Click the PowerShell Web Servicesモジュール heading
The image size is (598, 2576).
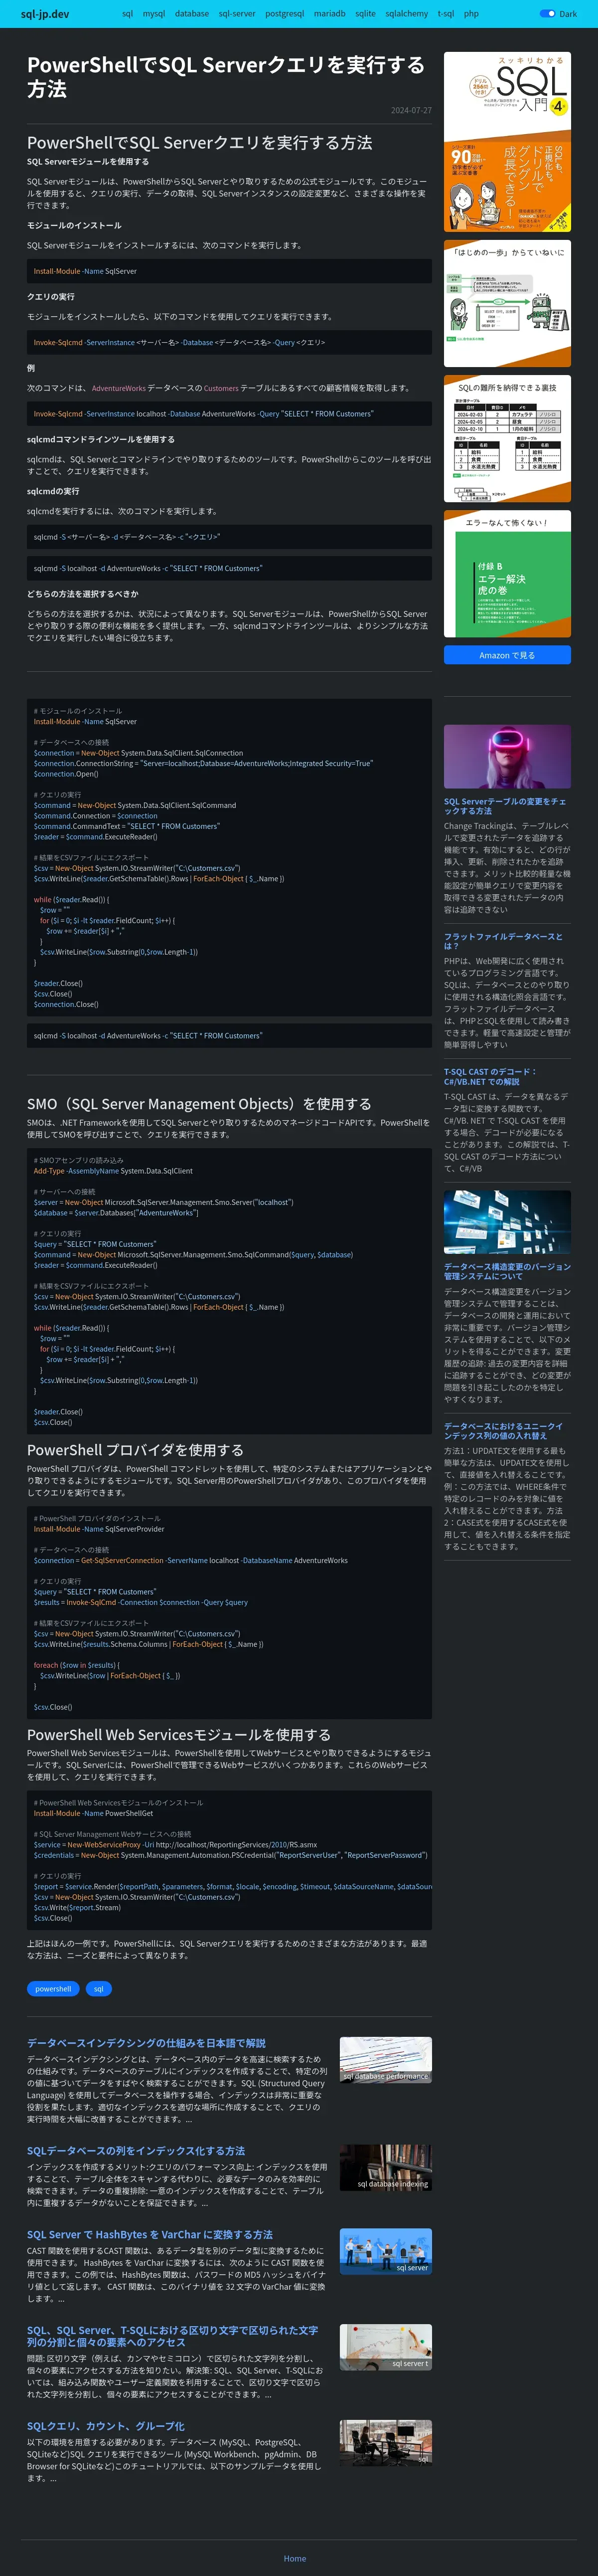(178, 1735)
